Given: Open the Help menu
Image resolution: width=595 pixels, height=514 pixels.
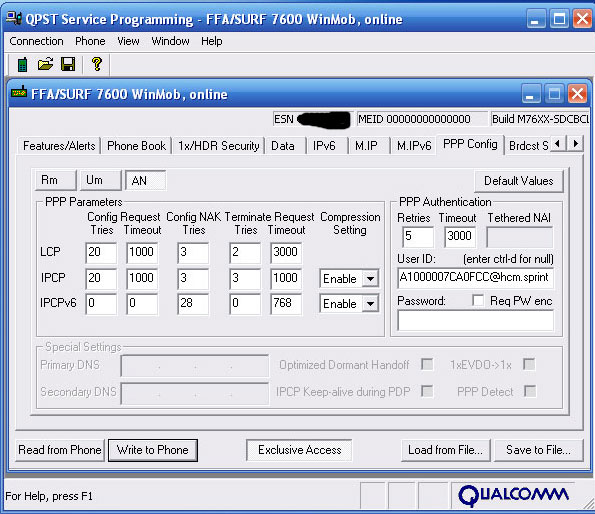Looking at the screenshot, I should tap(212, 41).
